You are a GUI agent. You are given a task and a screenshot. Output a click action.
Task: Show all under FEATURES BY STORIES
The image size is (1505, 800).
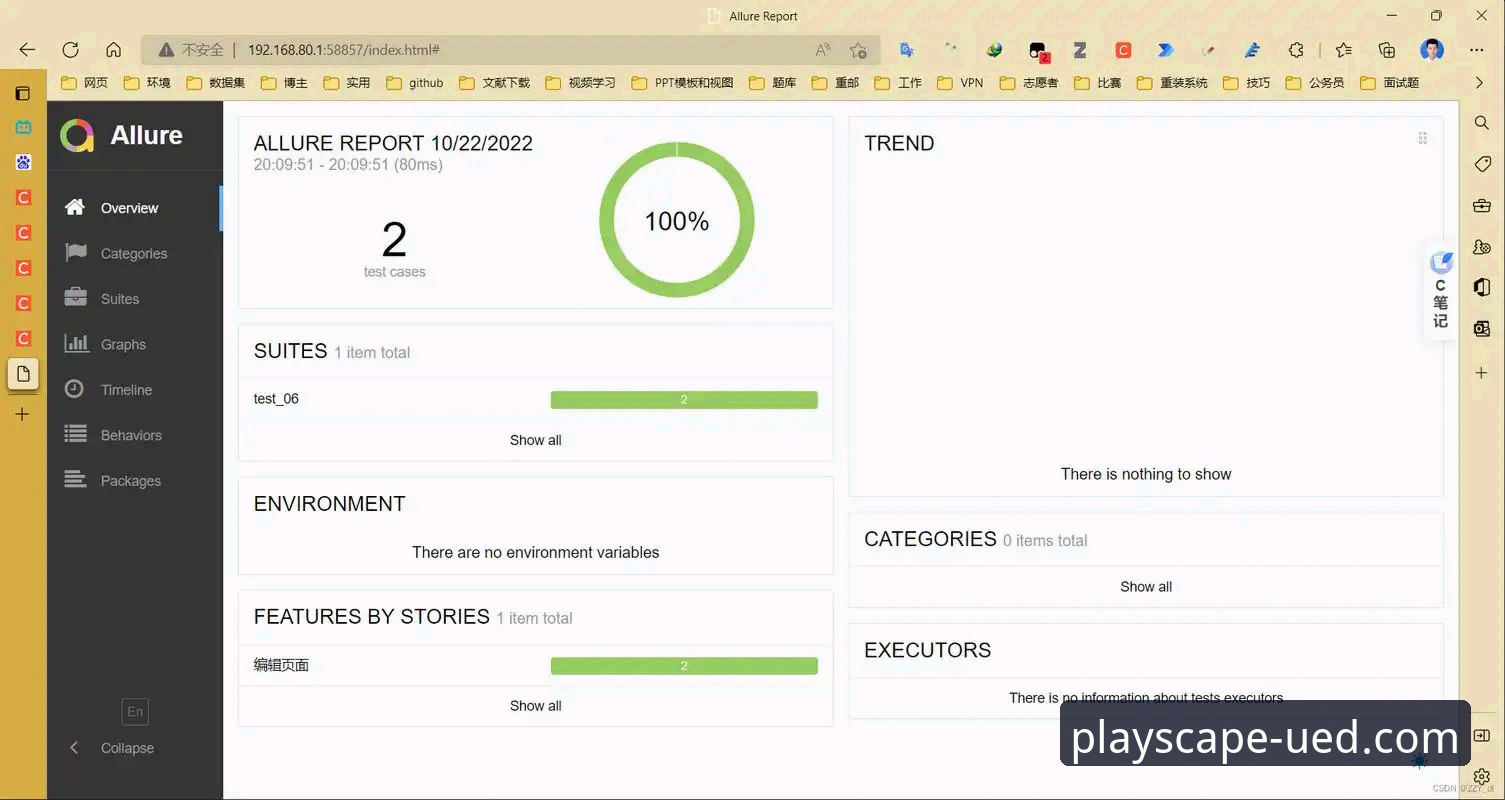click(535, 706)
